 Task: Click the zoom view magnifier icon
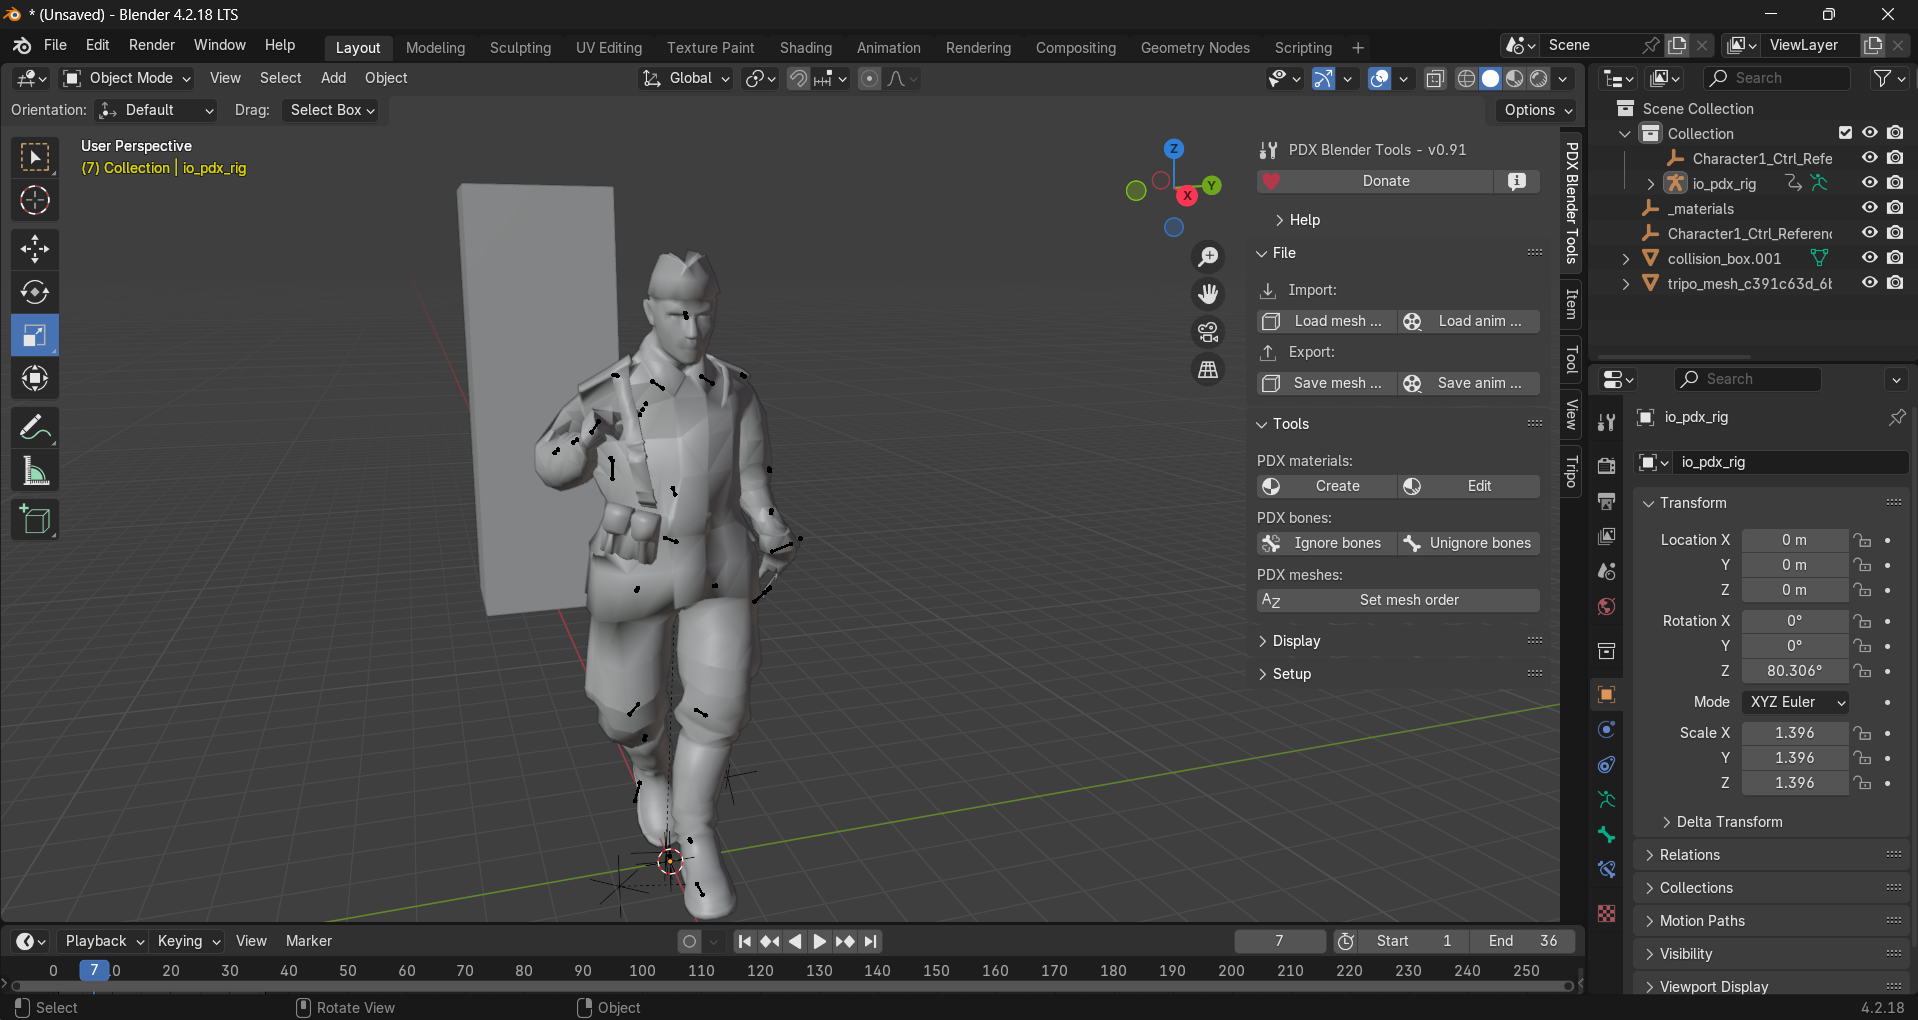coord(1208,257)
